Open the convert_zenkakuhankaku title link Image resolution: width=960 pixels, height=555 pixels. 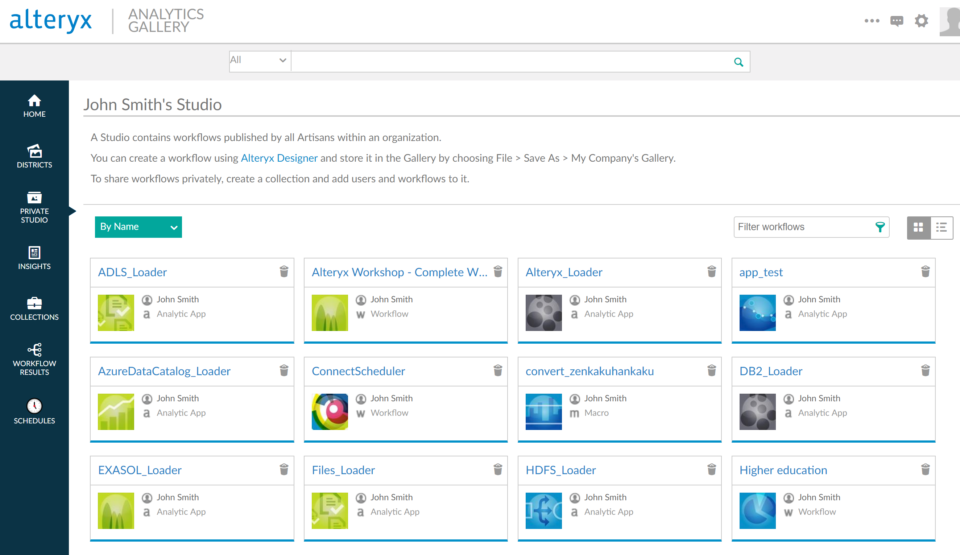(590, 371)
